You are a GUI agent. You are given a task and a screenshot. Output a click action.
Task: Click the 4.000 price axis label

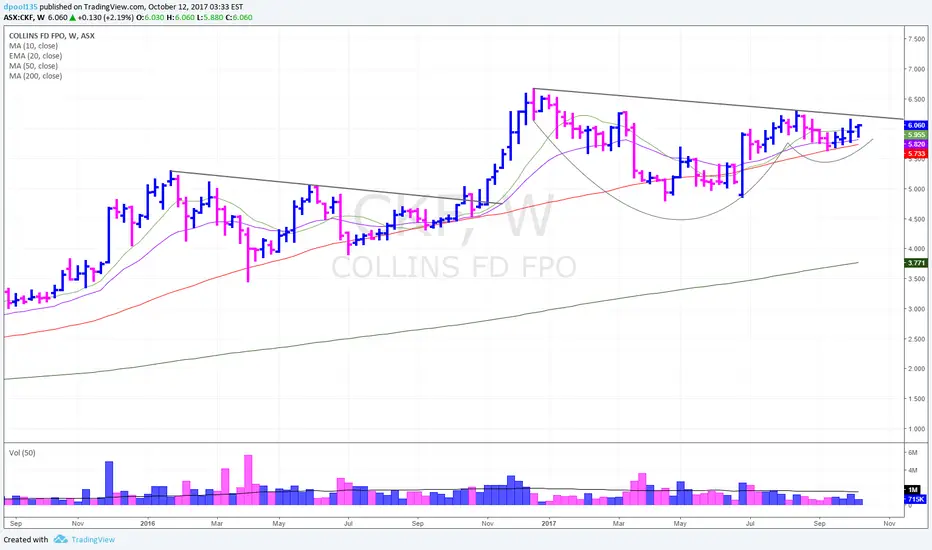click(x=916, y=249)
